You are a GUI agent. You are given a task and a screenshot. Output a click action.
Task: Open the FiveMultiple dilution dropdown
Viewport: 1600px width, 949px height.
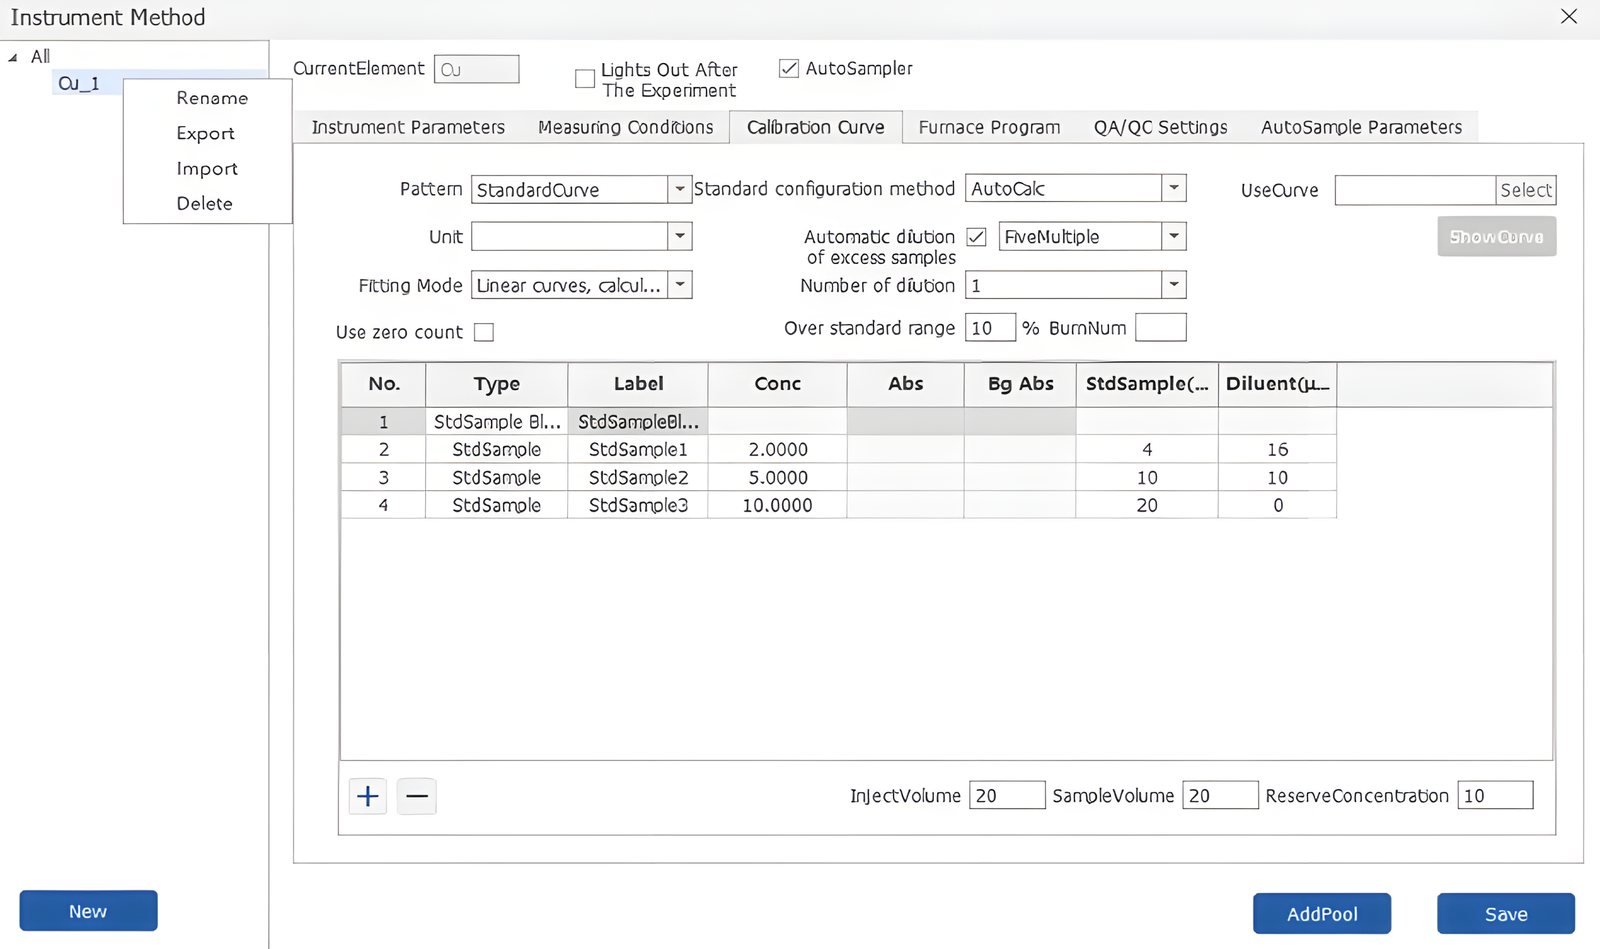click(1174, 236)
